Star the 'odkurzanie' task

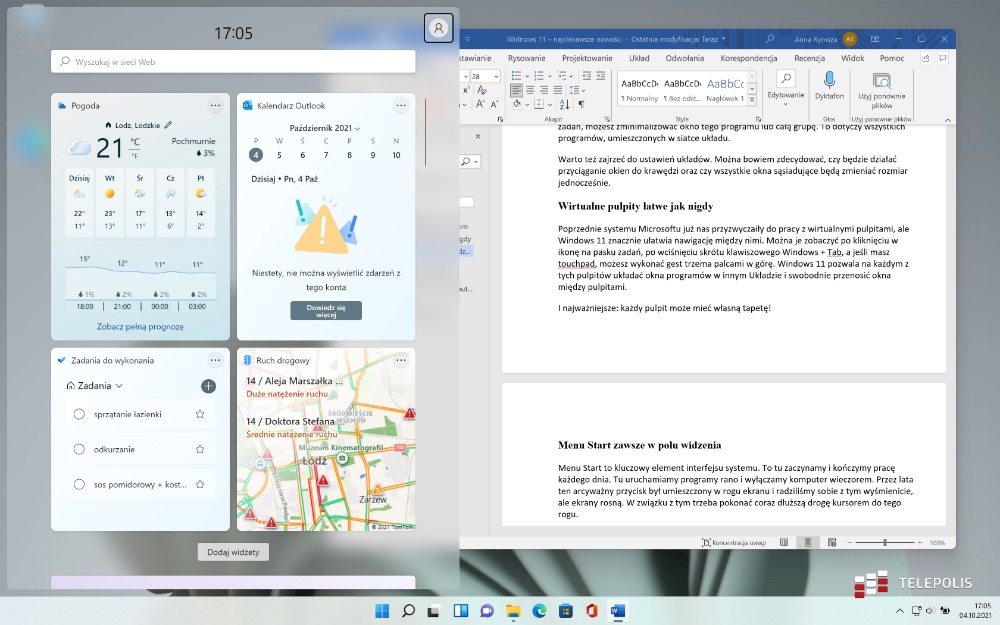[200, 449]
